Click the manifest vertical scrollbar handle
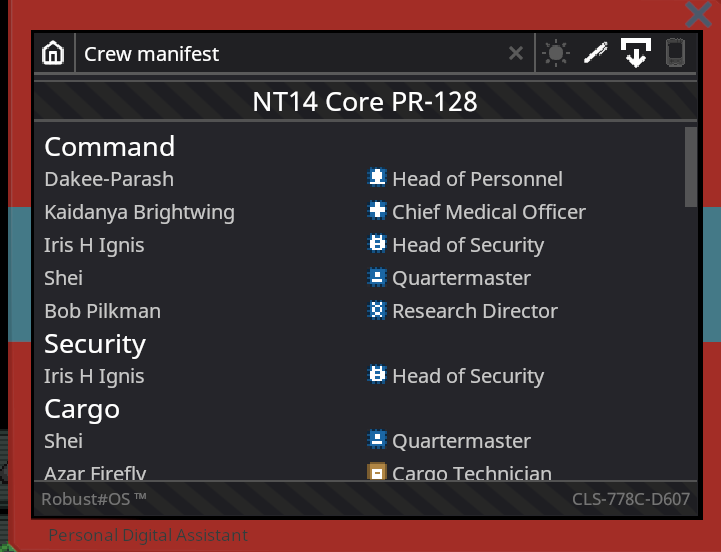Image resolution: width=721 pixels, height=552 pixels. coord(691,167)
